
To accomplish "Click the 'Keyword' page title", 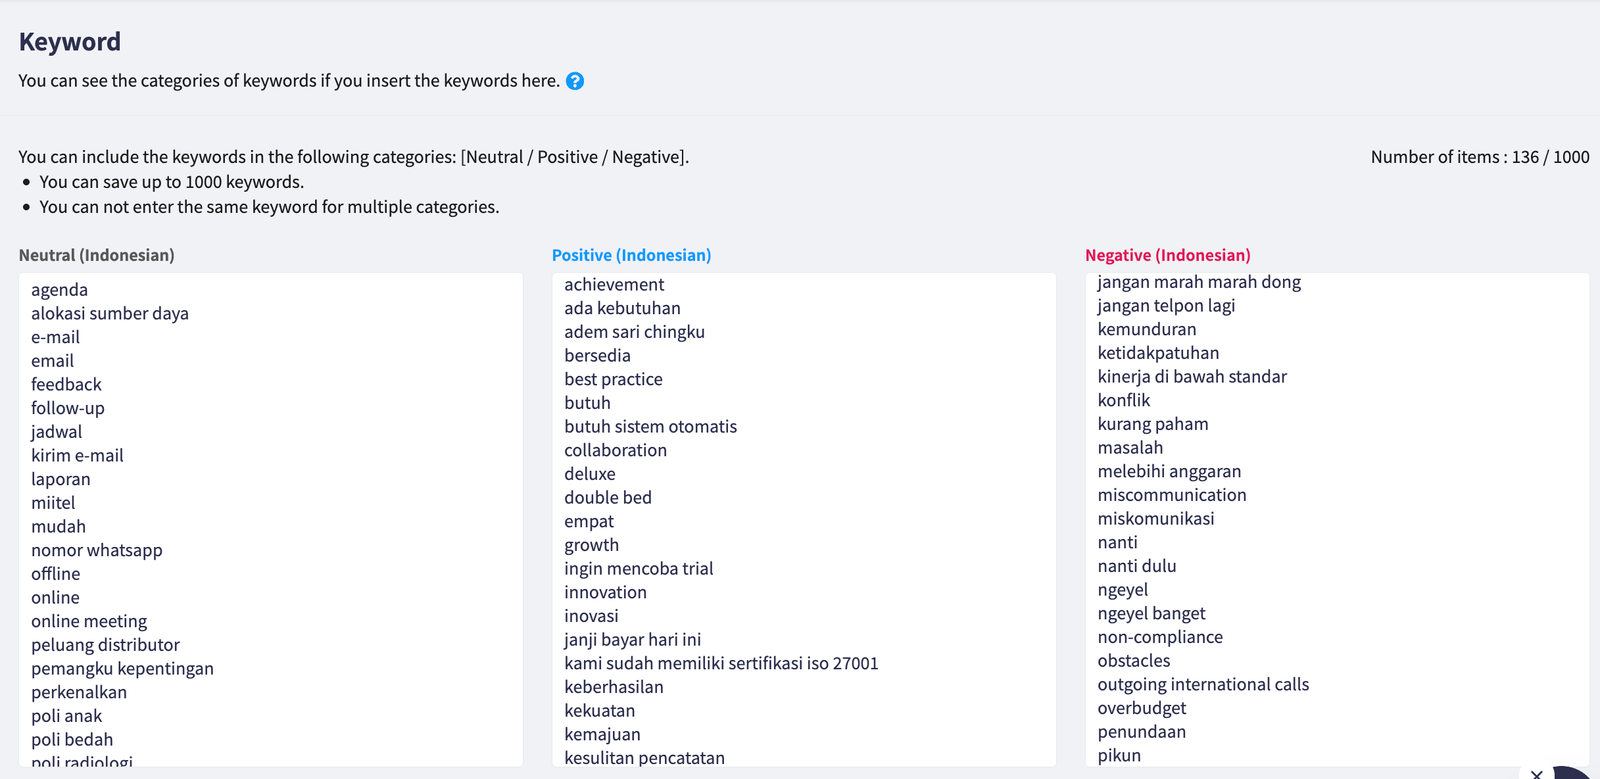I will pyautogui.click(x=70, y=42).
